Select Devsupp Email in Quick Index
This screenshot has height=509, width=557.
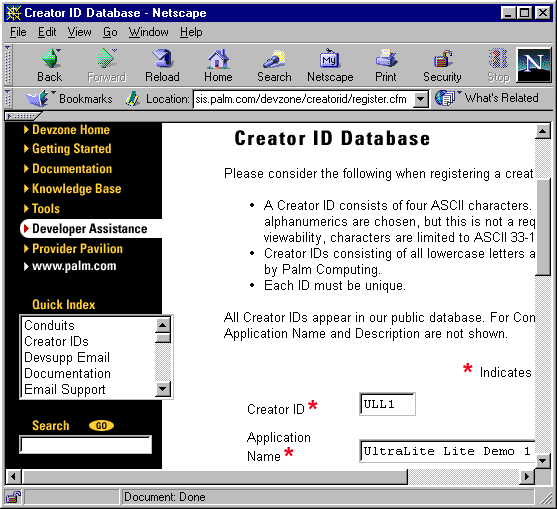tap(67, 357)
